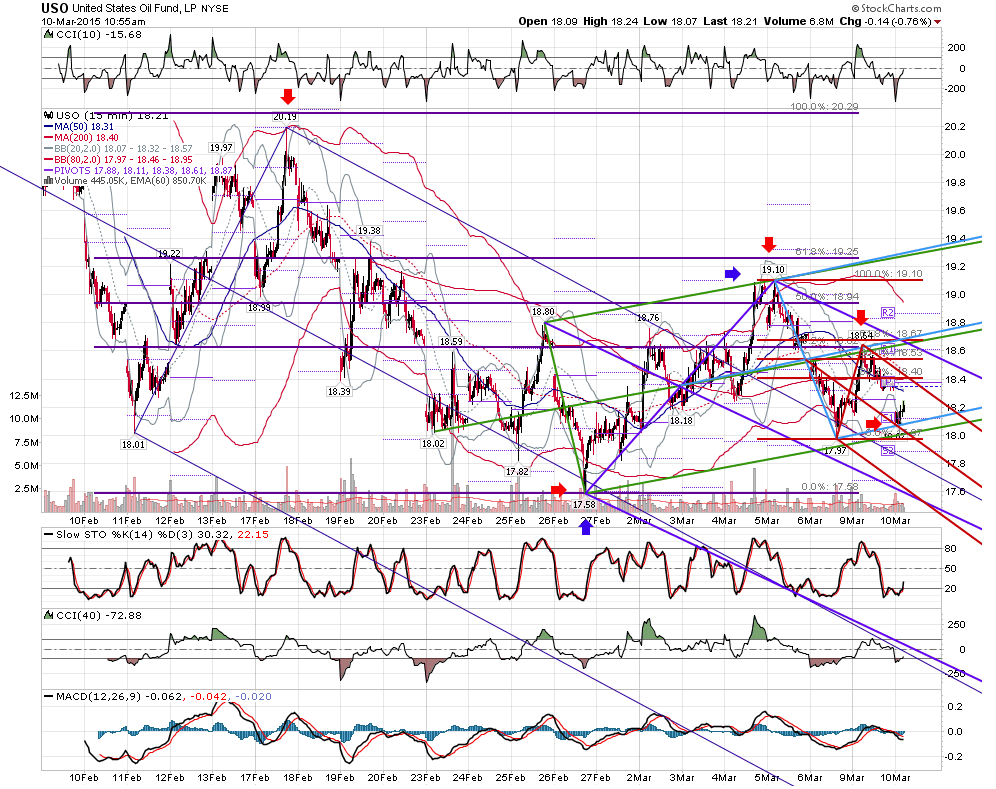Click the 18.01 low price label

coord(133,444)
